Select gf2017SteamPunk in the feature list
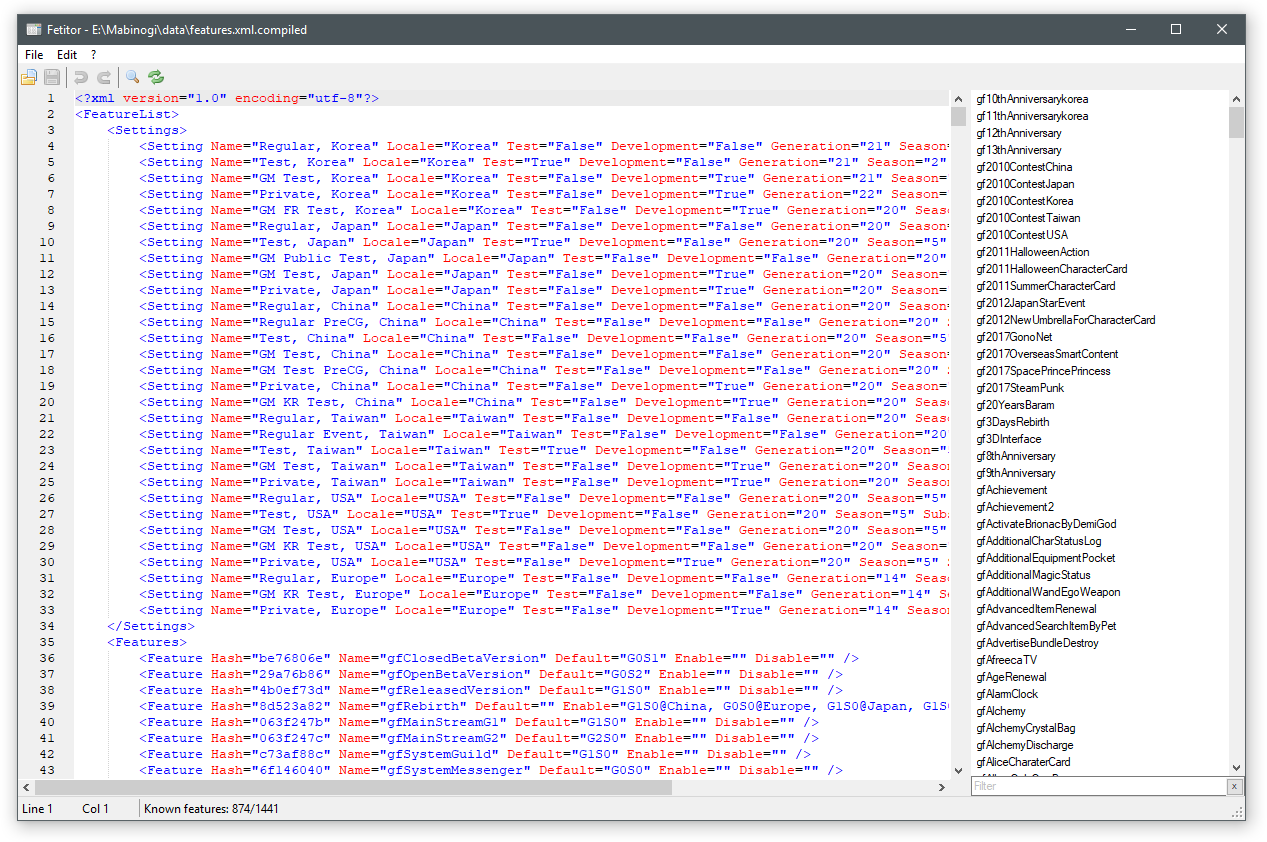The height and width of the screenshot is (842, 1267). pyautogui.click(x=1020, y=388)
